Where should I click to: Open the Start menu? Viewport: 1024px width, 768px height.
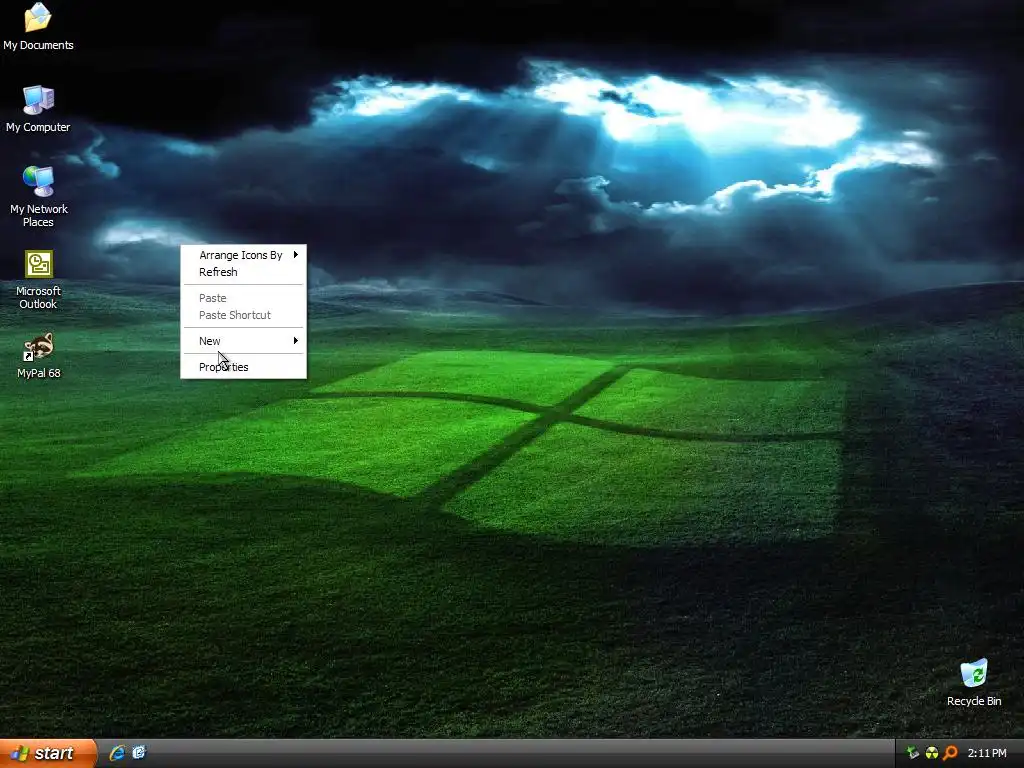pos(48,753)
